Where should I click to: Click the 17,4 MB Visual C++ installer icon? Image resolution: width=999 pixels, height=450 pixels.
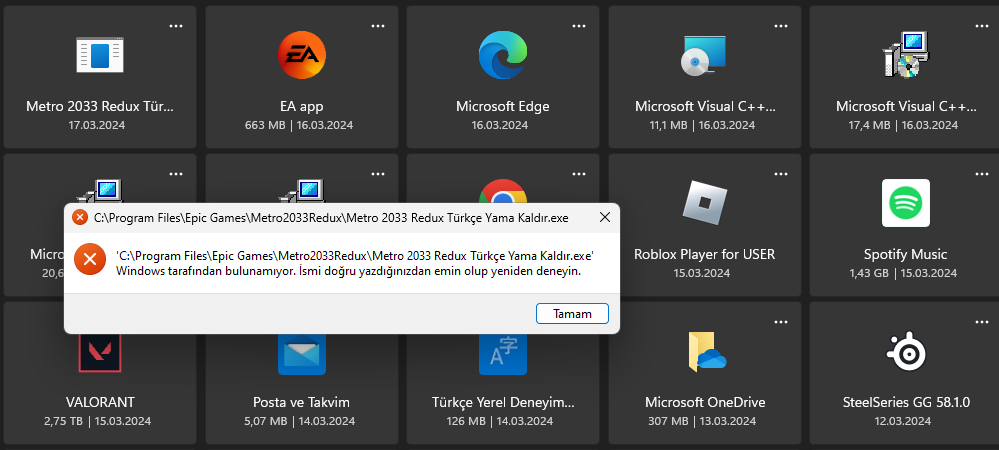(x=905, y=55)
